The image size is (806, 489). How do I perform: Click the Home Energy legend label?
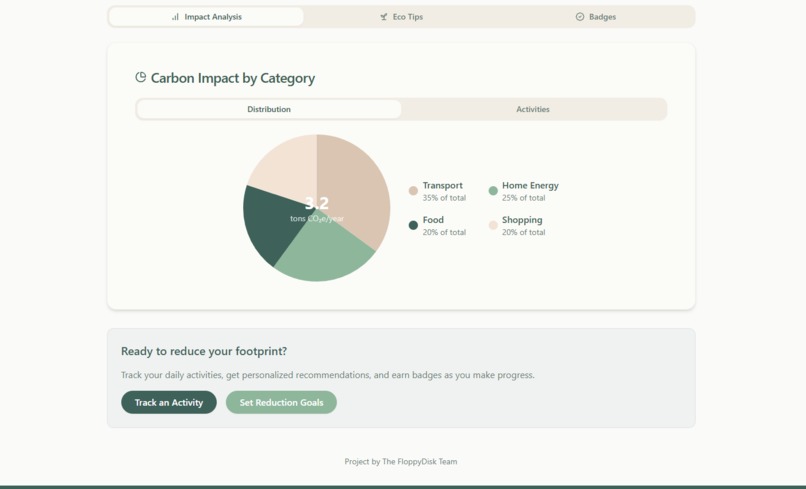[x=530, y=186]
